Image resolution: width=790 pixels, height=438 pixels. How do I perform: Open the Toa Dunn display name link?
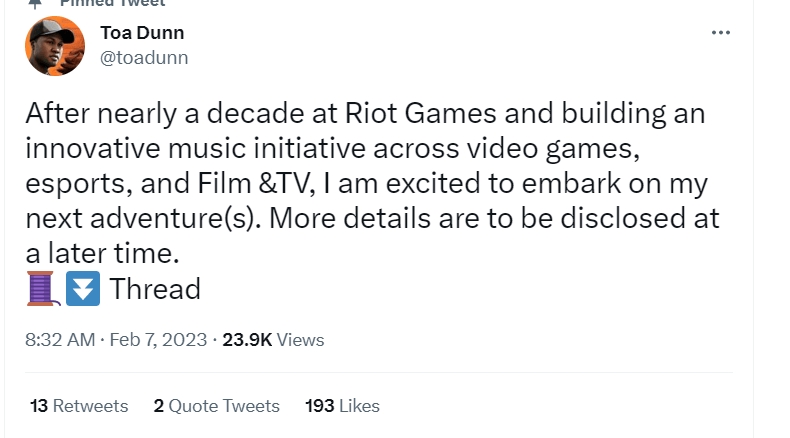point(142,33)
